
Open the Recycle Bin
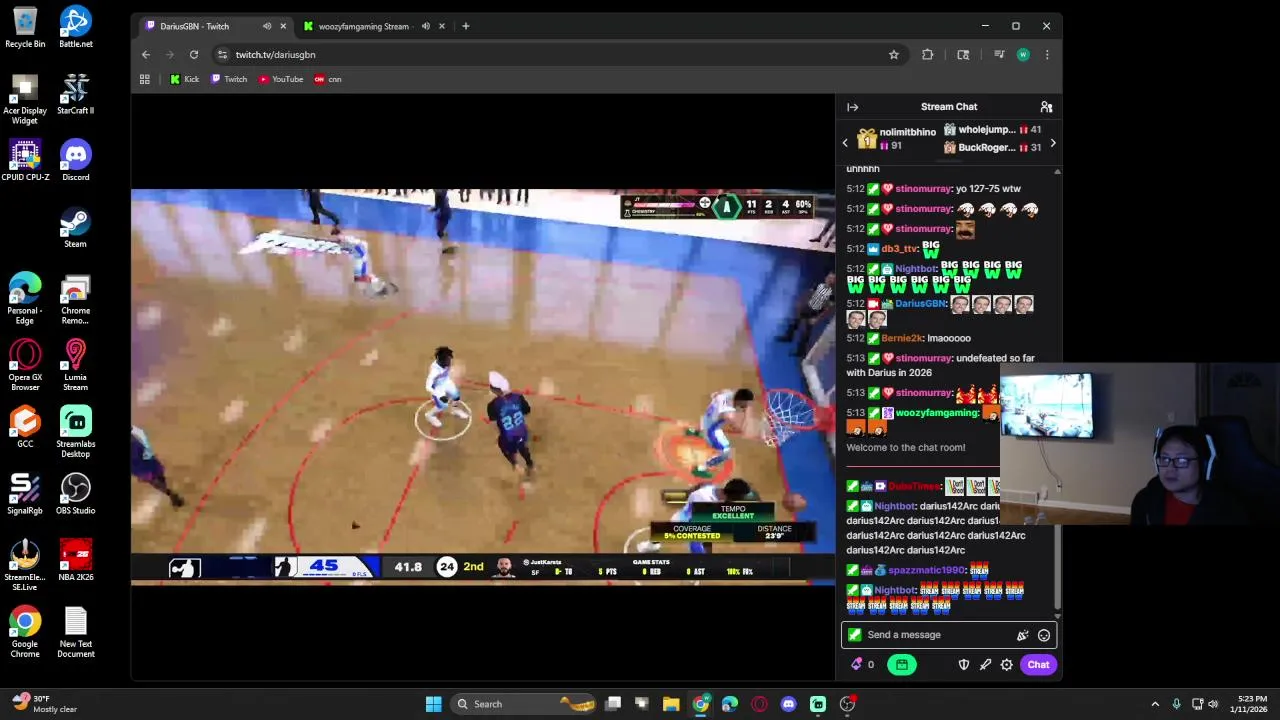[x=25, y=28]
